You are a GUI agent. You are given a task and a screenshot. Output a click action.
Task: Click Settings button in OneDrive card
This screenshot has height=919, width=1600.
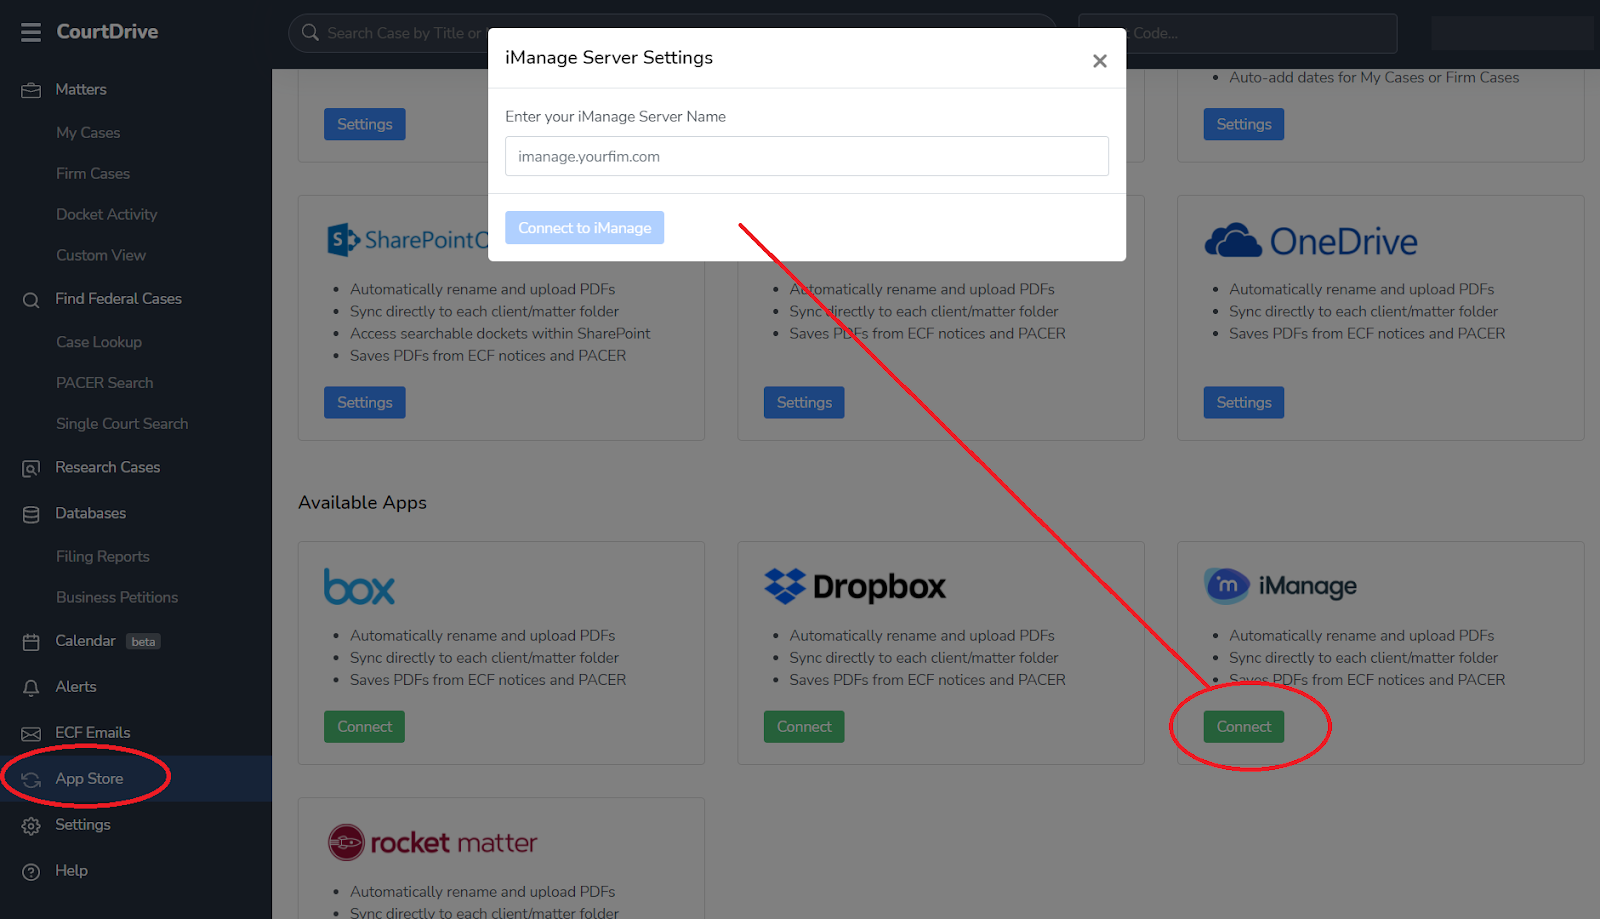coord(1244,403)
